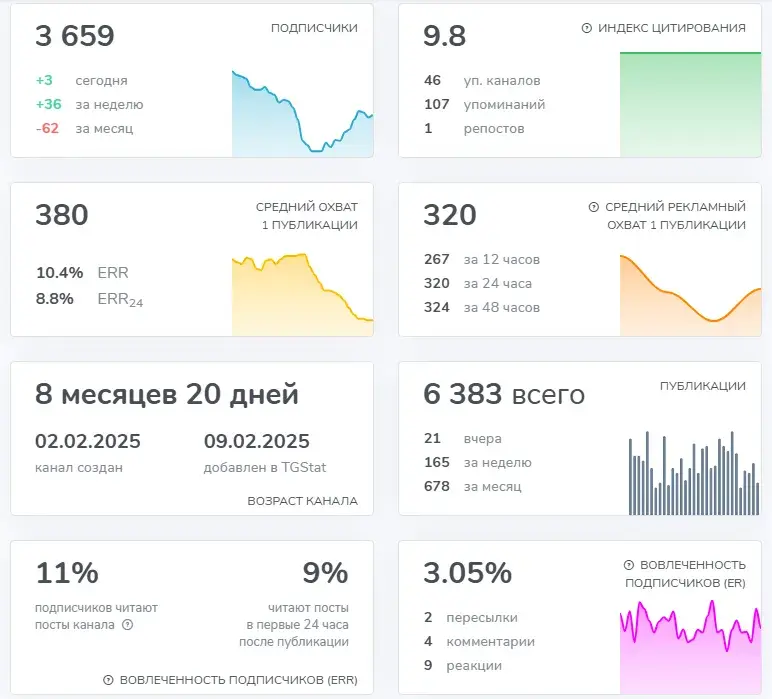
Task: Open ВОВЛЕЧЕННОСТЬ ПОДПИСЧИКОВ (ER) title
Action: 685,573
